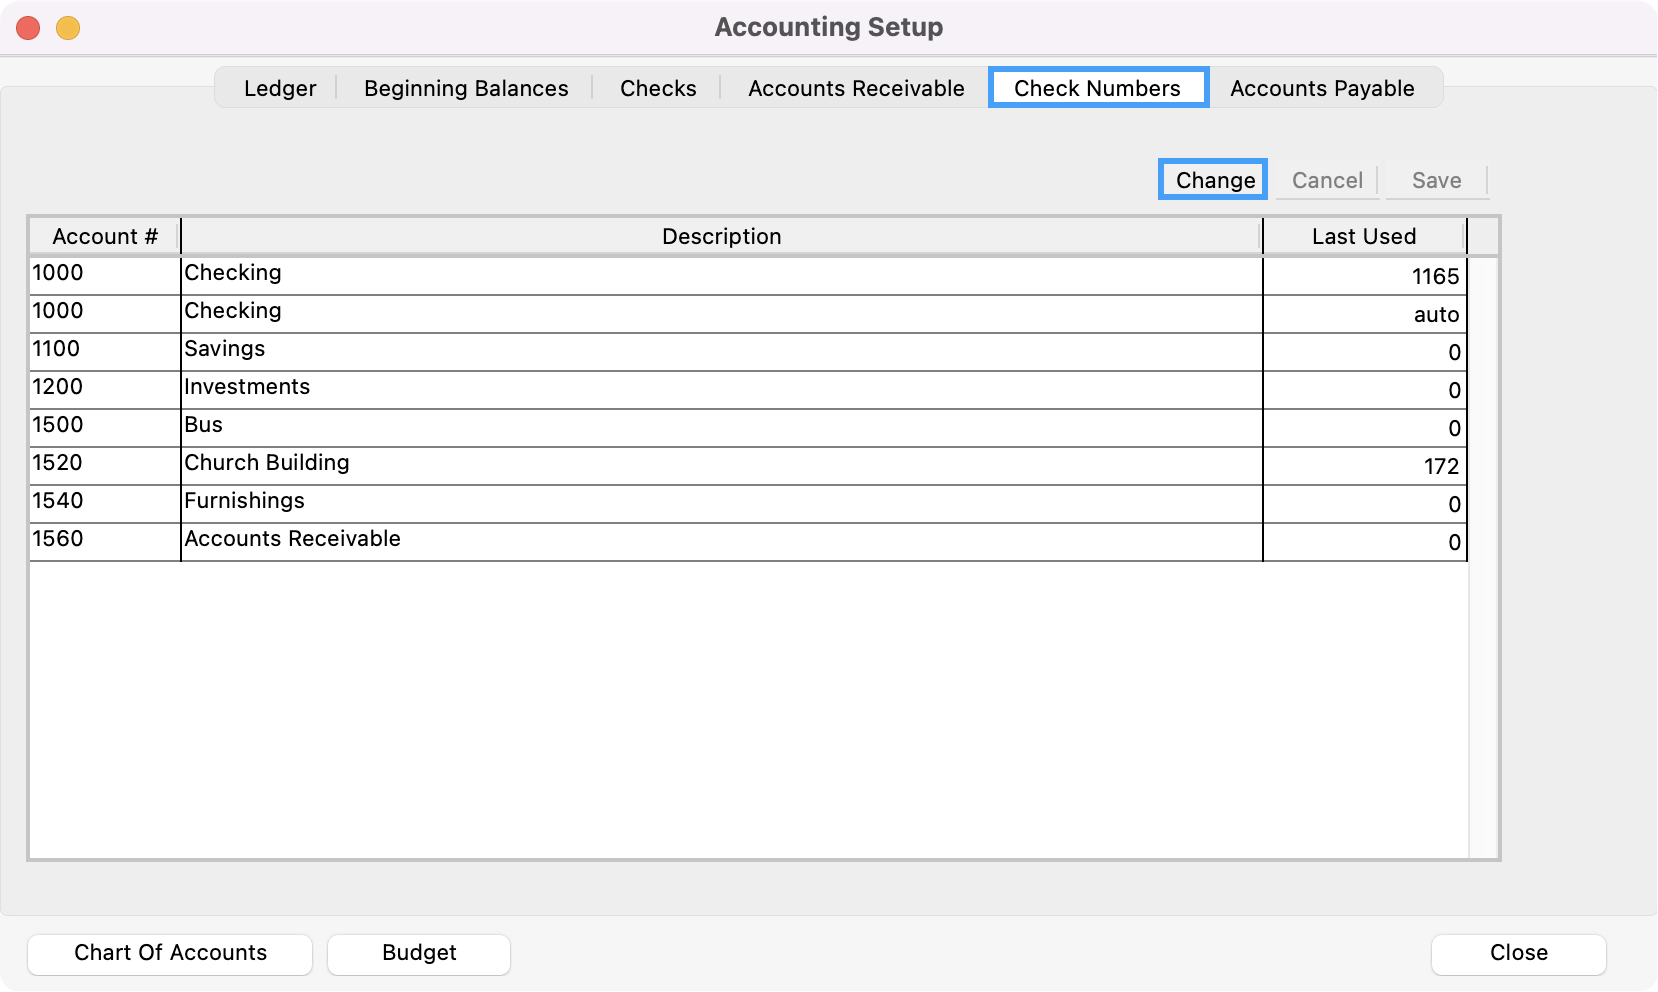Select the Furnishings account row

pyautogui.click(x=720, y=503)
